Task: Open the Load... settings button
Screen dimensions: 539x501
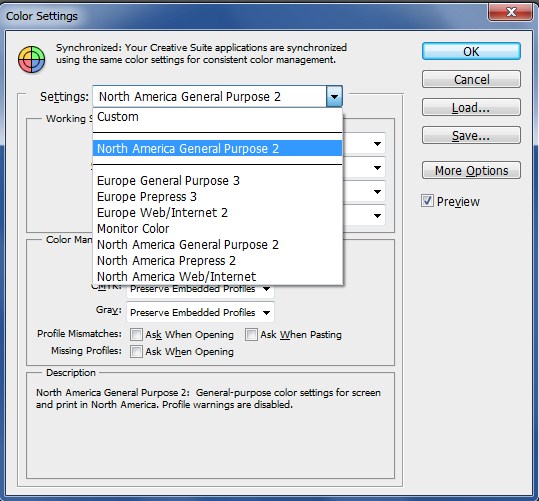Action: [471, 108]
